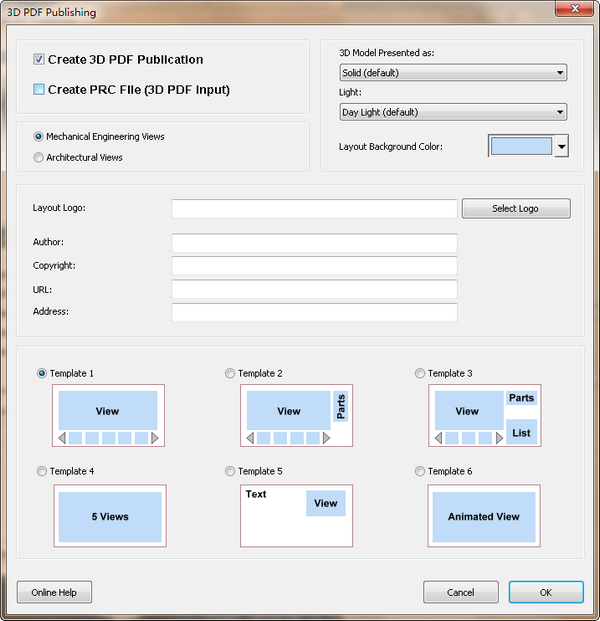The height and width of the screenshot is (621, 600).
Task: Click the Template 3 Parts List preview
Action: coord(484,415)
